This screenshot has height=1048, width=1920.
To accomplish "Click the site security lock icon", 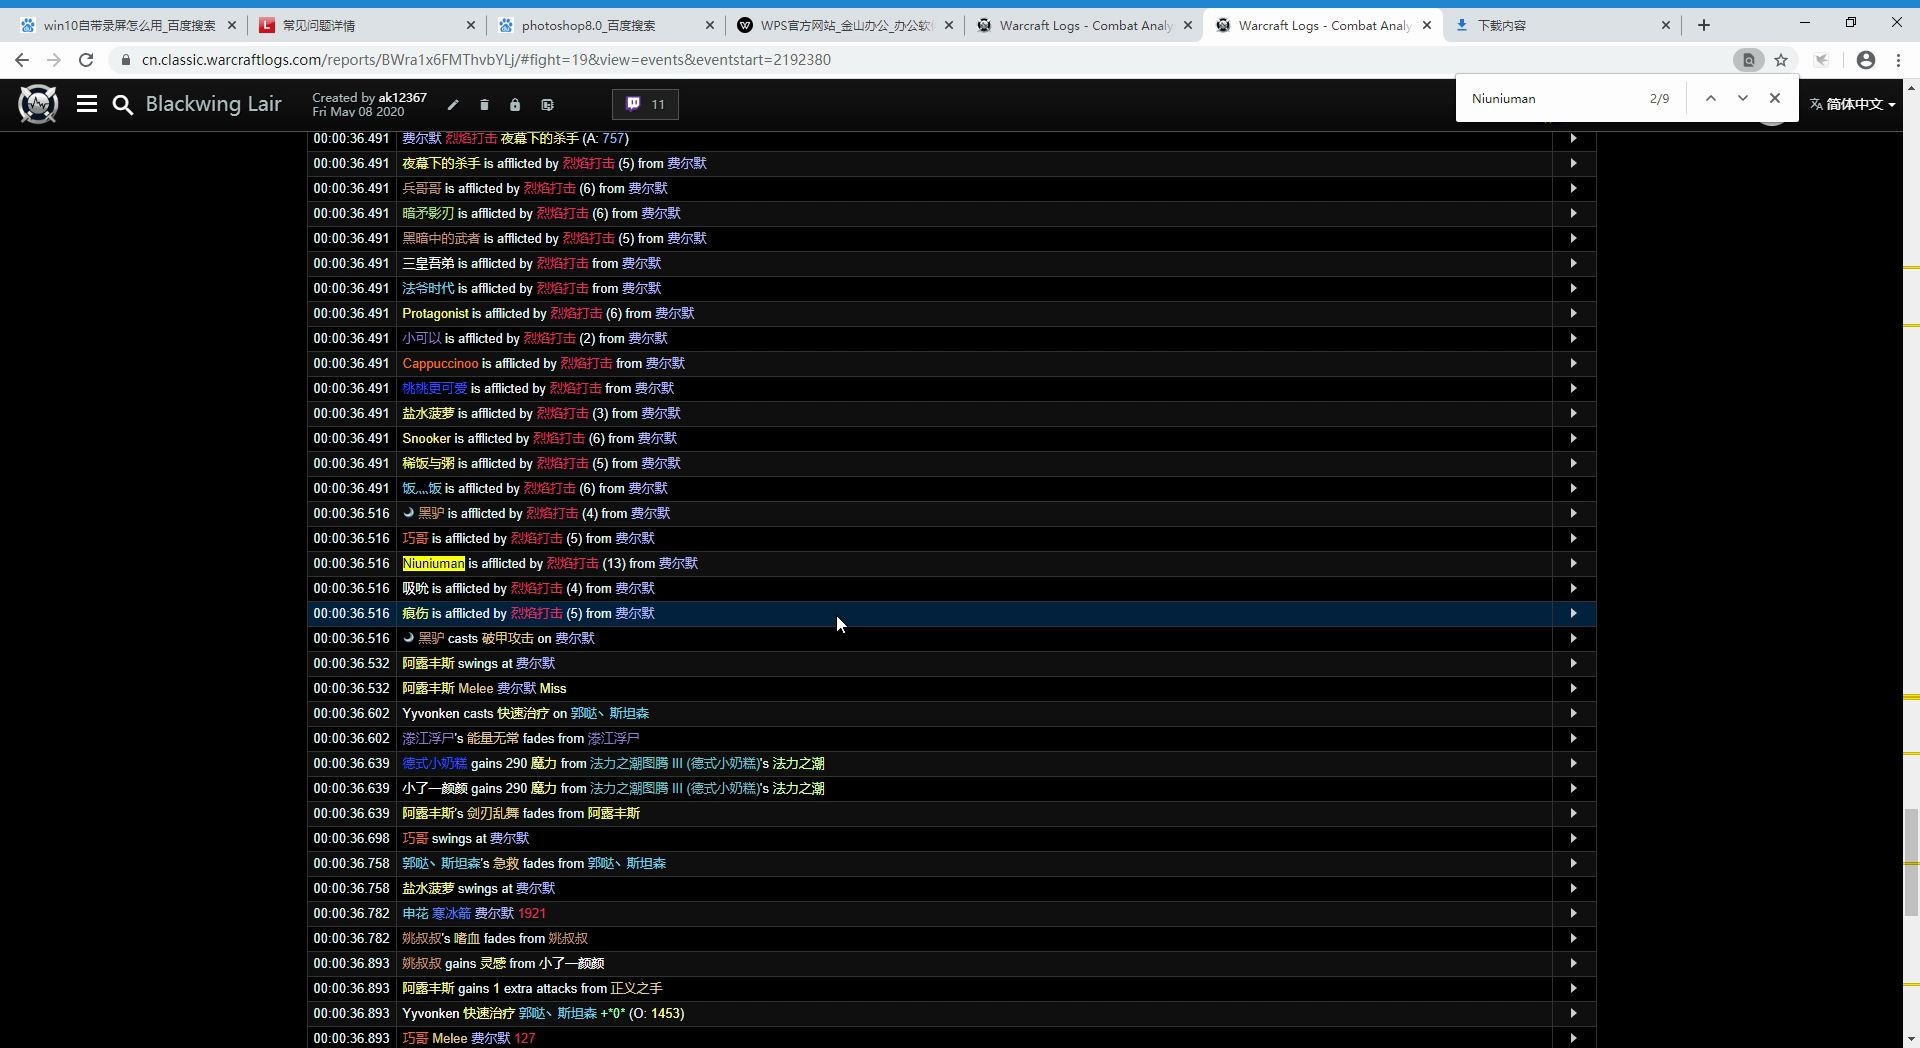I will (125, 60).
